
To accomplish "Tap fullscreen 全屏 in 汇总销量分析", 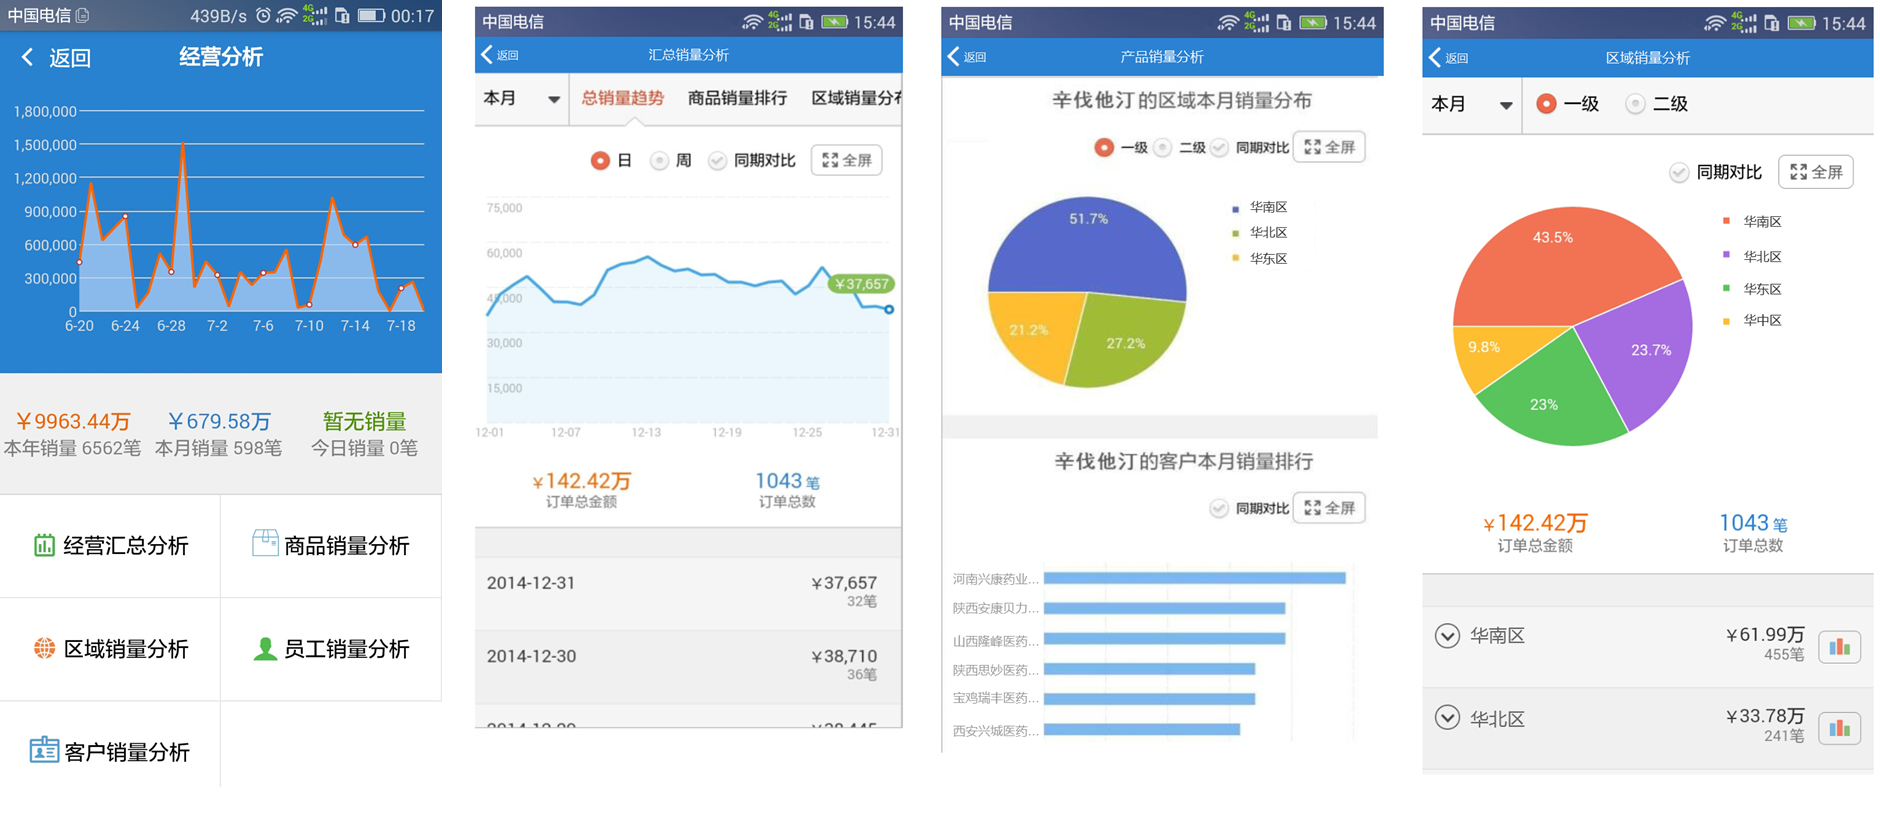I will click(x=847, y=160).
